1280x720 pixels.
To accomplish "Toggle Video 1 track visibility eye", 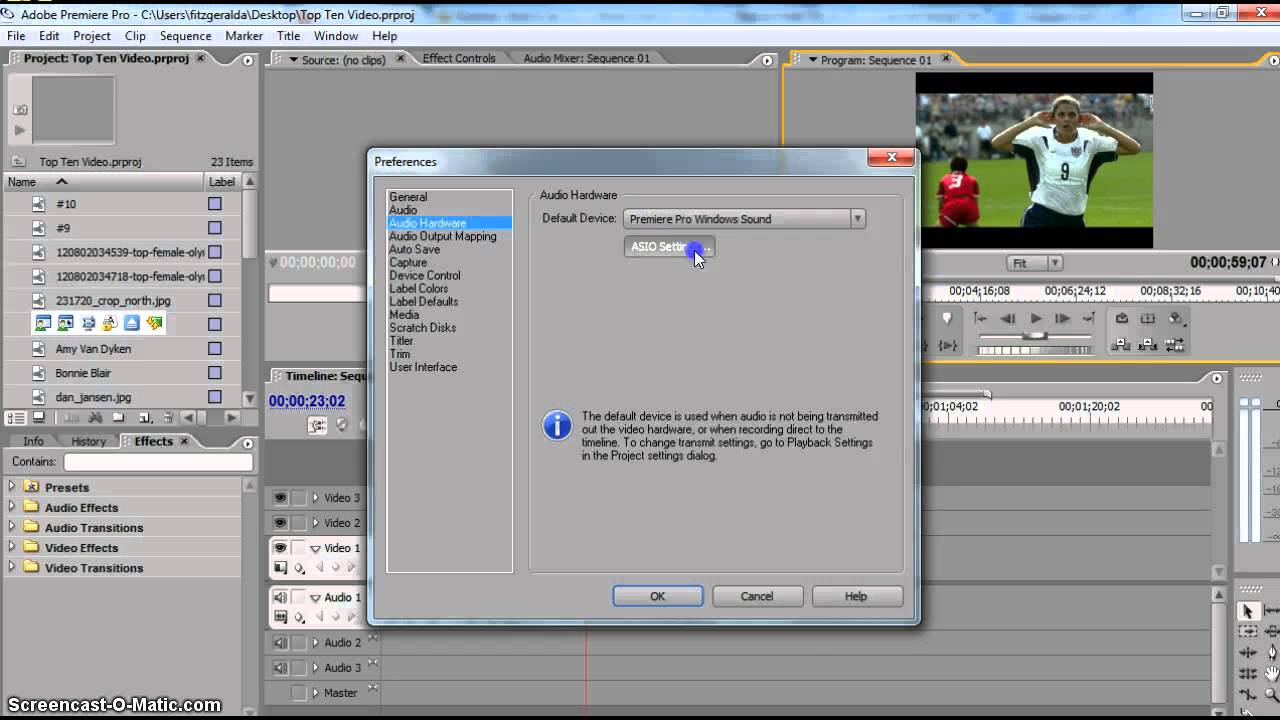I will pyautogui.click(x=280, y=548).
